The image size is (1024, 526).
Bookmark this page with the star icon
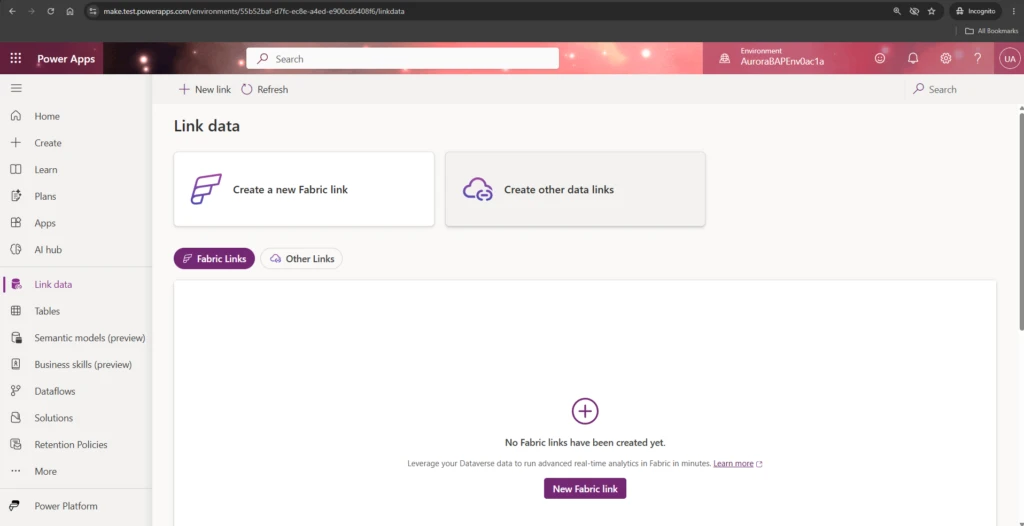click(x=931, y=11)
